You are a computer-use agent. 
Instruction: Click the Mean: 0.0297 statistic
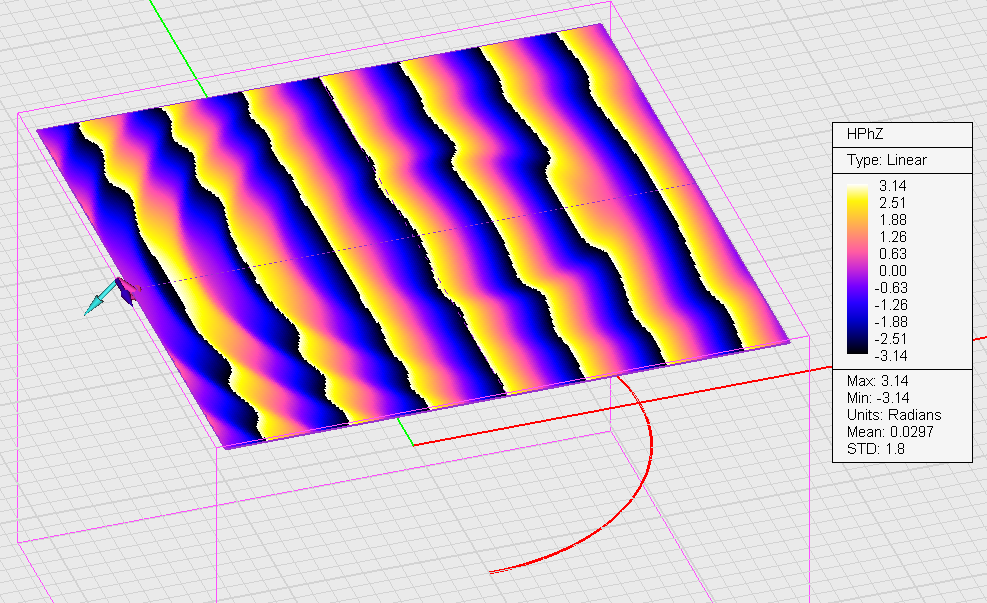coord(890,432)
